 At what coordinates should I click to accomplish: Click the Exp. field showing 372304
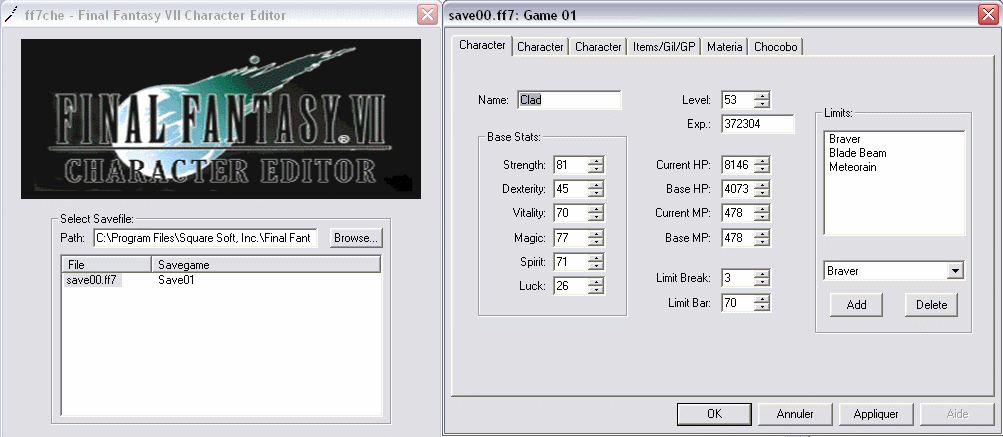point(757,124)
